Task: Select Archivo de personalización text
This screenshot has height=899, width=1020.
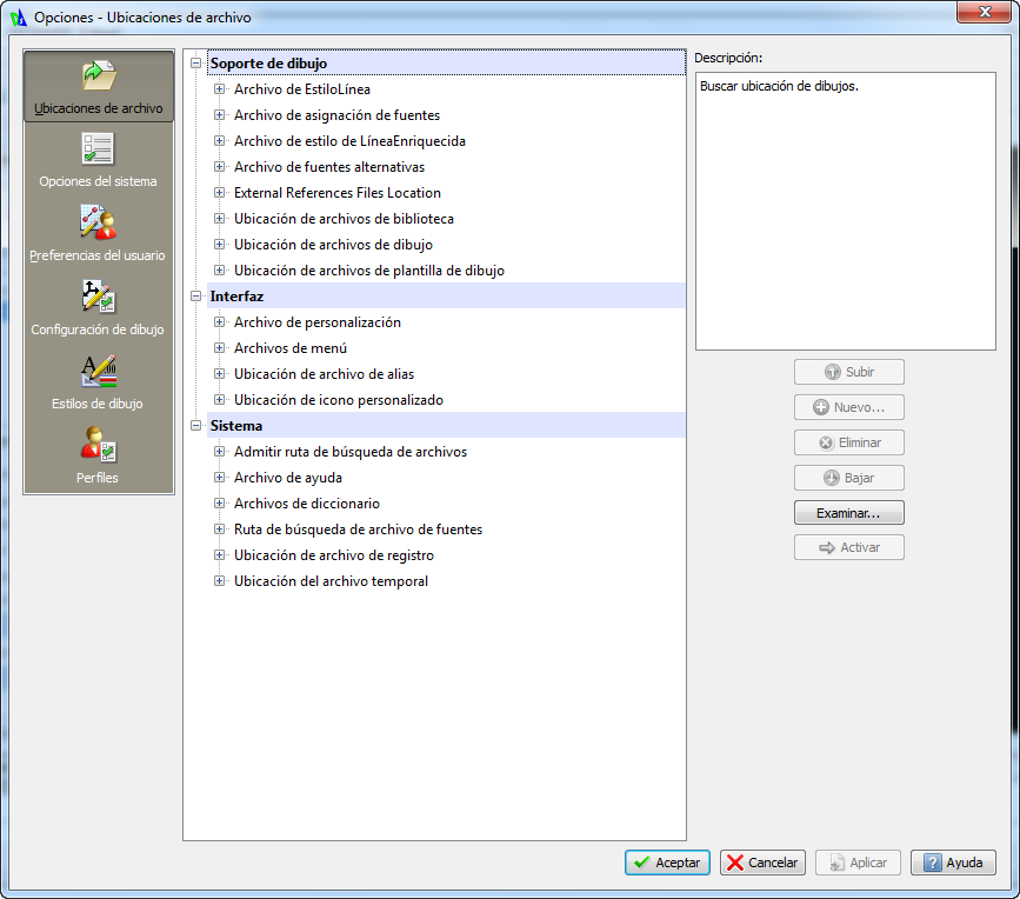Action: point(317,322)
